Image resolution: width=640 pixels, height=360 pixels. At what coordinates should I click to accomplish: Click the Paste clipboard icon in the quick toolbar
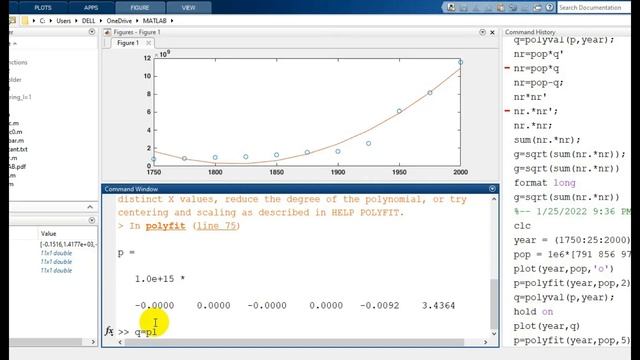click(x=501, y=7)
